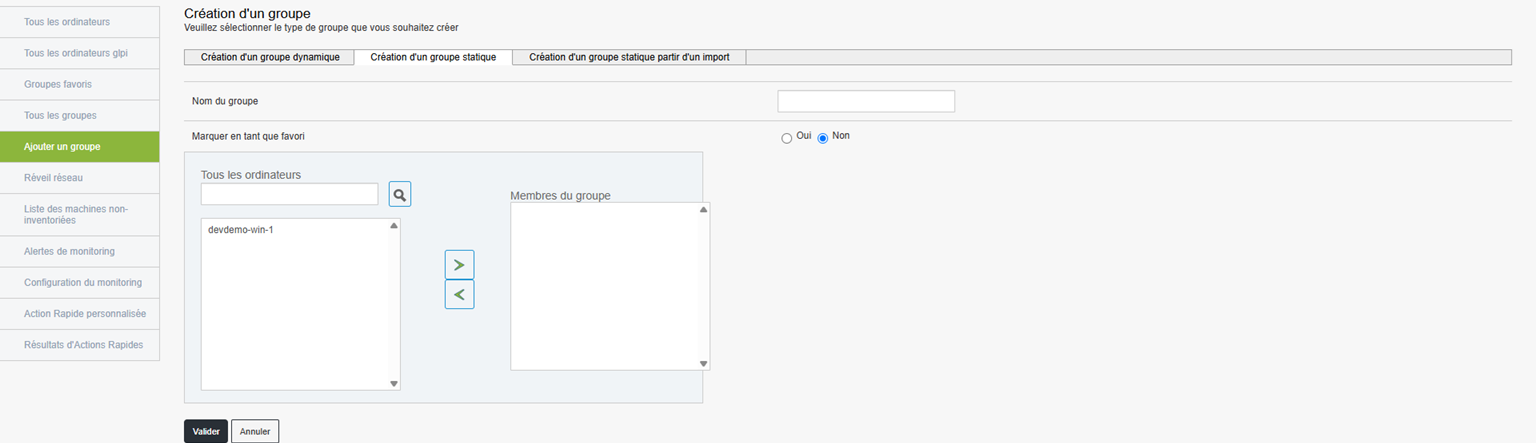Open the group static import tab
Viewport: 1536px width, 443px height.
pyautogui.click(x=629, y=57)
